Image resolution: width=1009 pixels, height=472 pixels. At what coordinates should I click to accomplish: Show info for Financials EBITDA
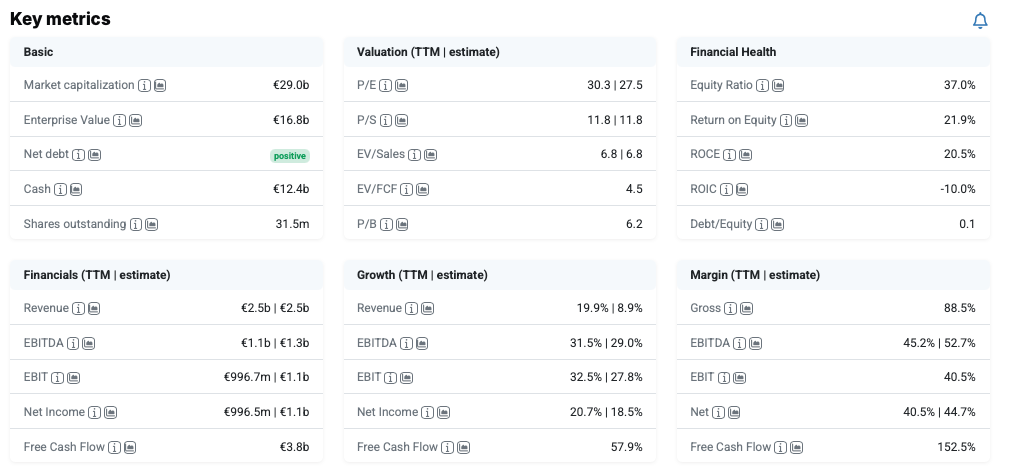pyautogui.click(x=73, y=344)
